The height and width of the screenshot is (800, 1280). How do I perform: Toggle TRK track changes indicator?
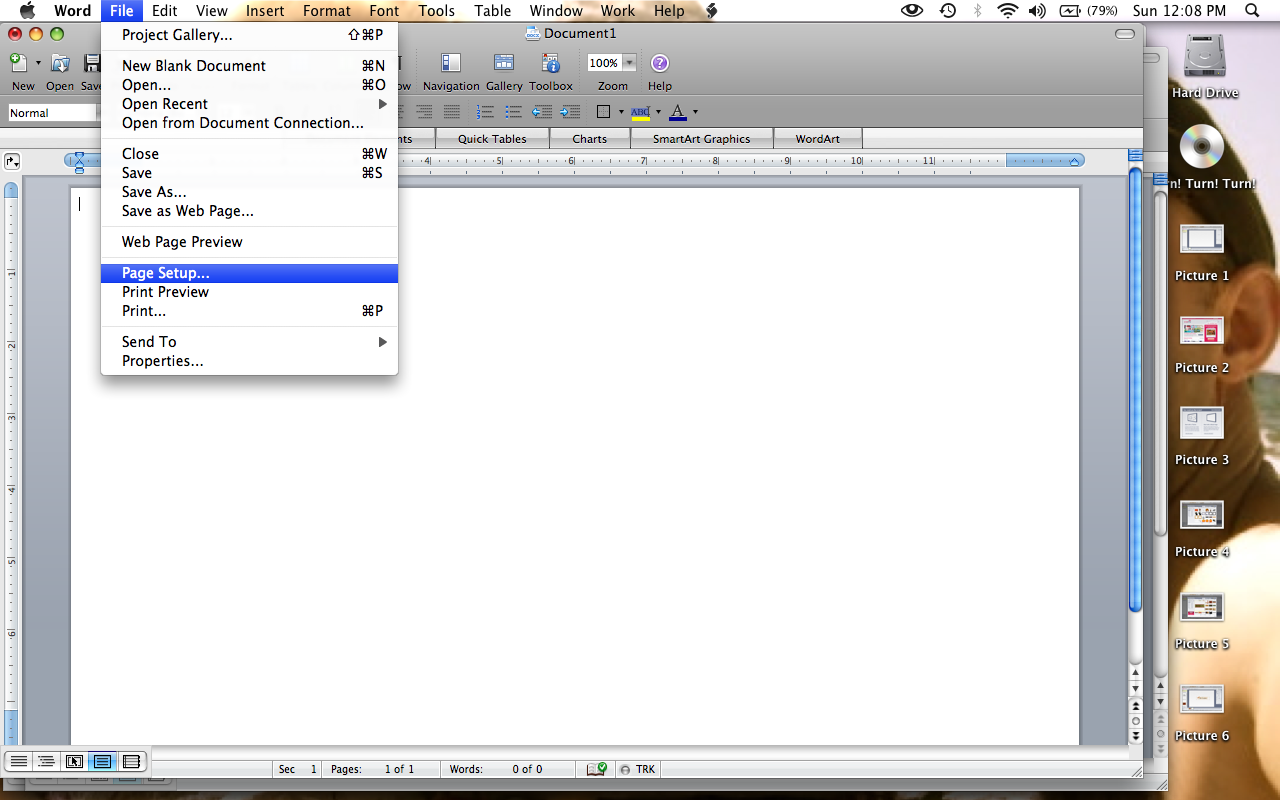click(x=638, y=769)
